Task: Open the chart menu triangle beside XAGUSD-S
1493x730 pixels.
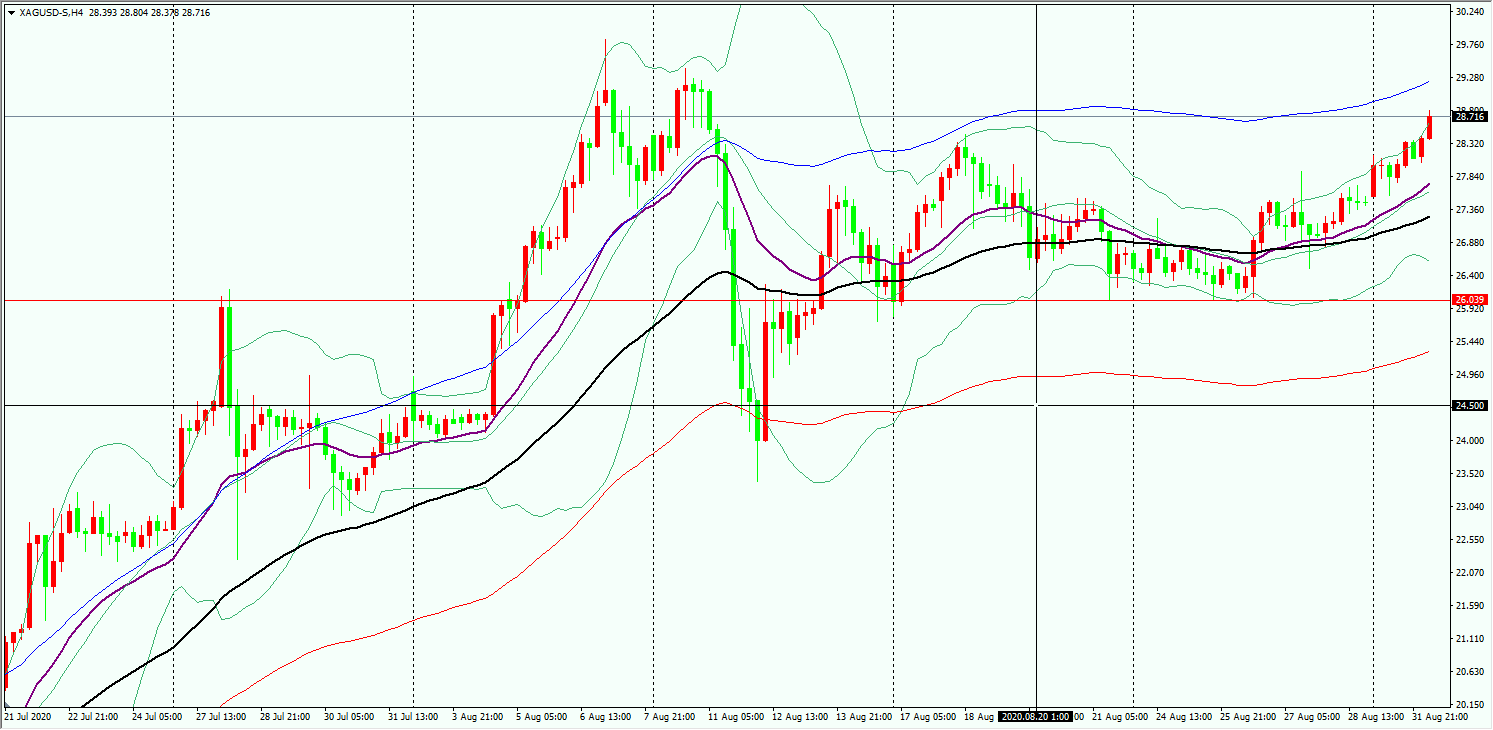Action: 12,12
